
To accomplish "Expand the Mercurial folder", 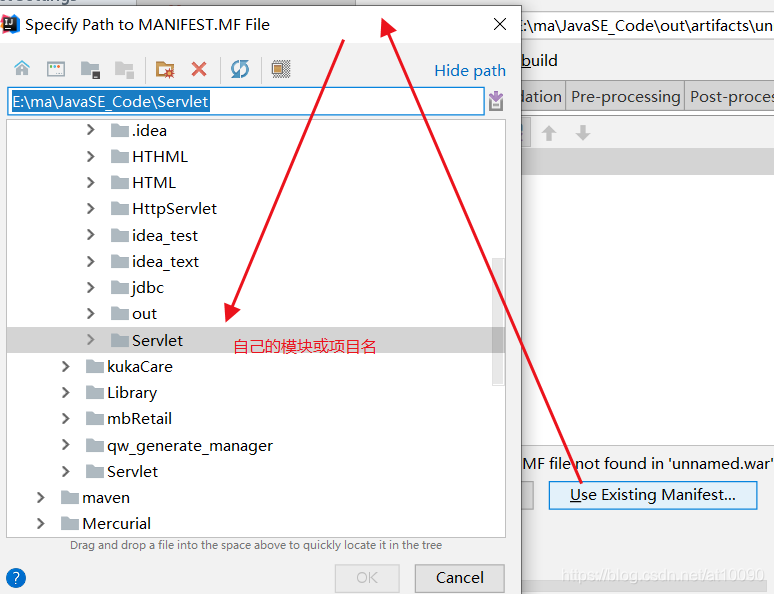I will (x=40, y=523).
